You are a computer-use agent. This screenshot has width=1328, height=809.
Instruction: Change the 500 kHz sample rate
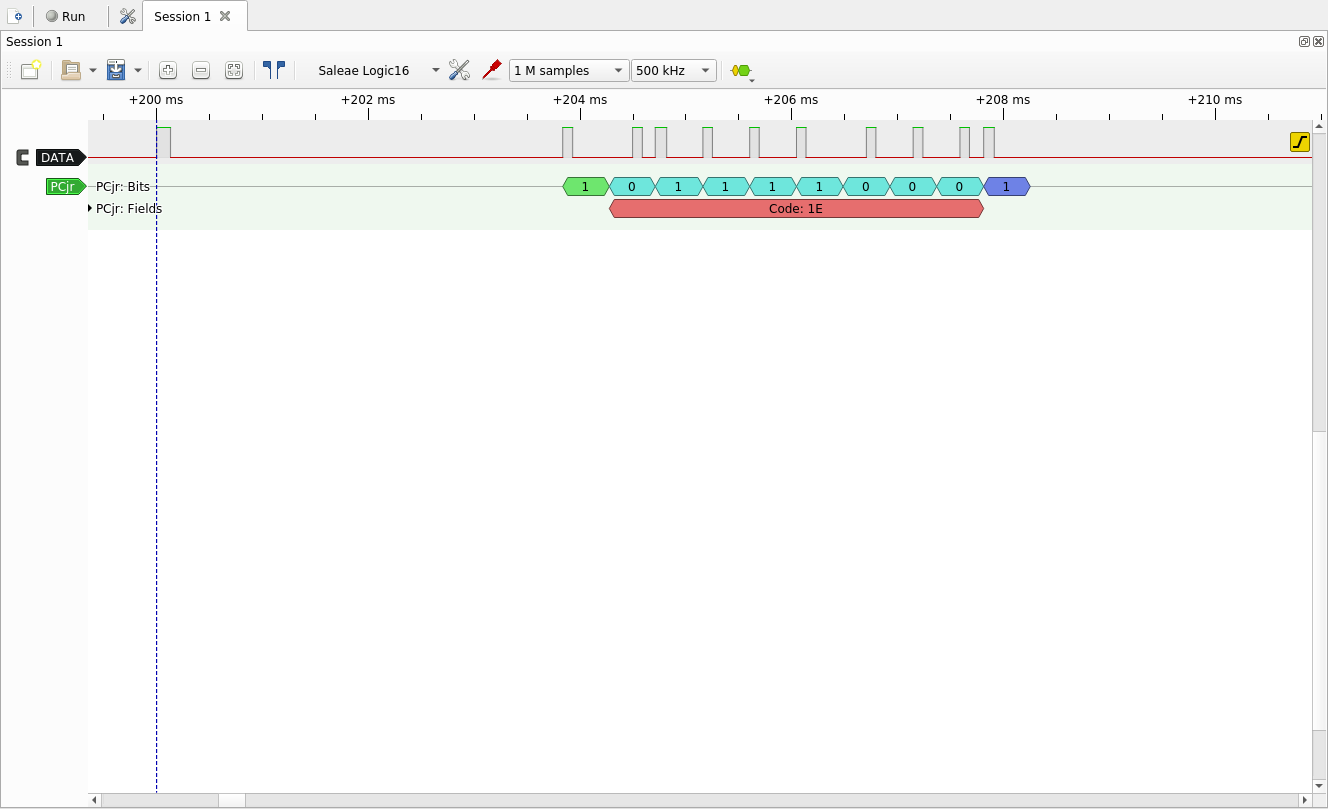tap(674, 70)
